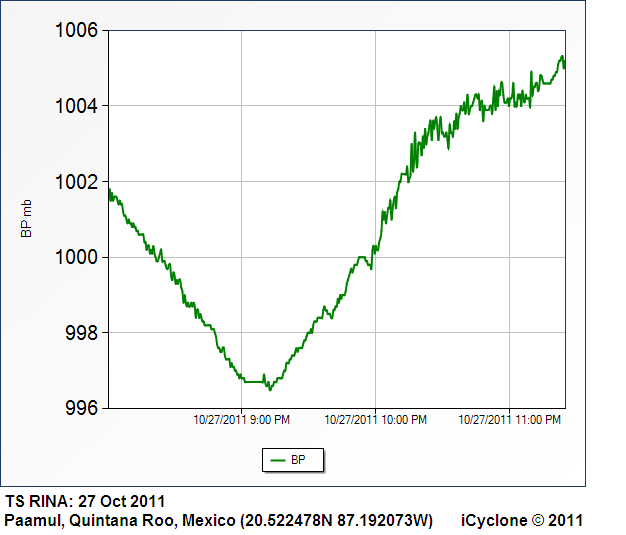This screenshot has width=626, height=535.
Task: Click the TS RINA: 27 Oct 2011 caption
Action: click(85, 501)
